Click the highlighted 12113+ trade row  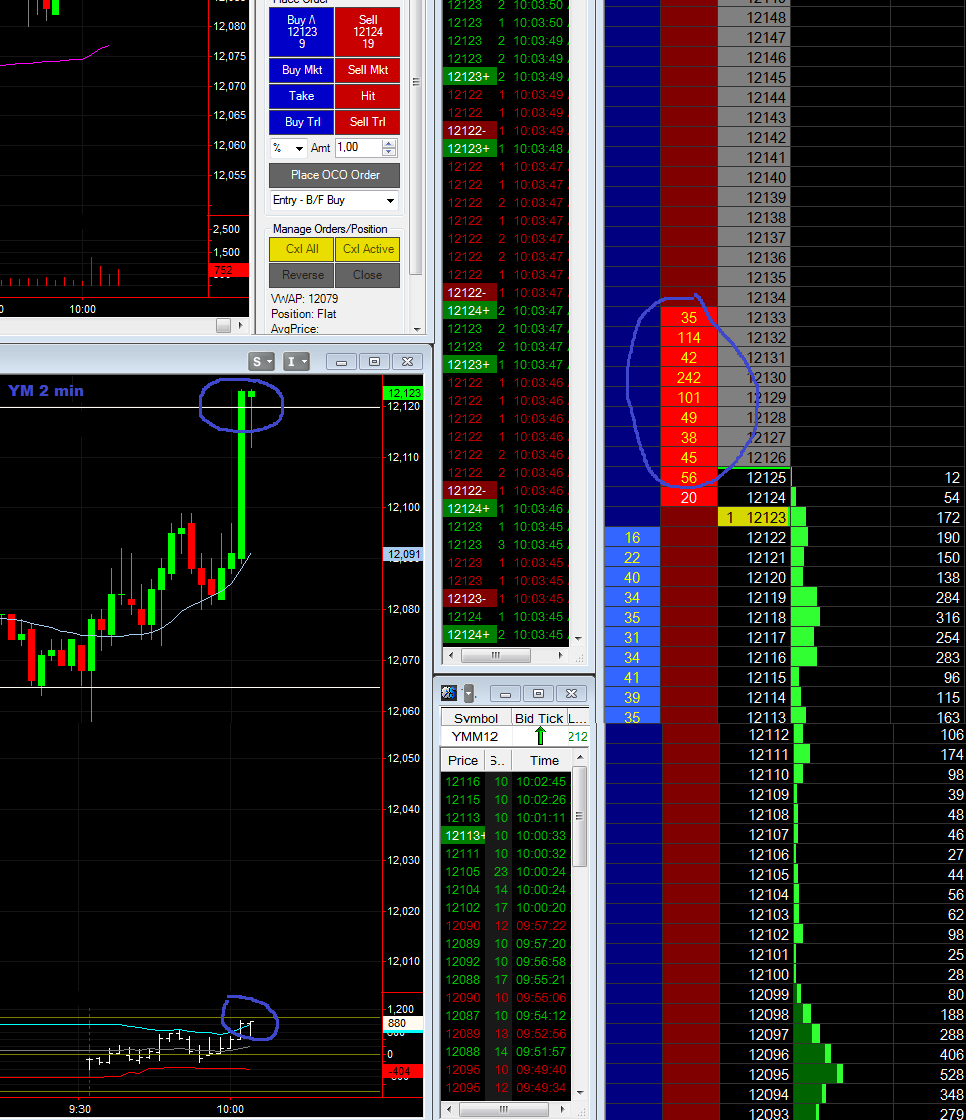pos(507,836)
